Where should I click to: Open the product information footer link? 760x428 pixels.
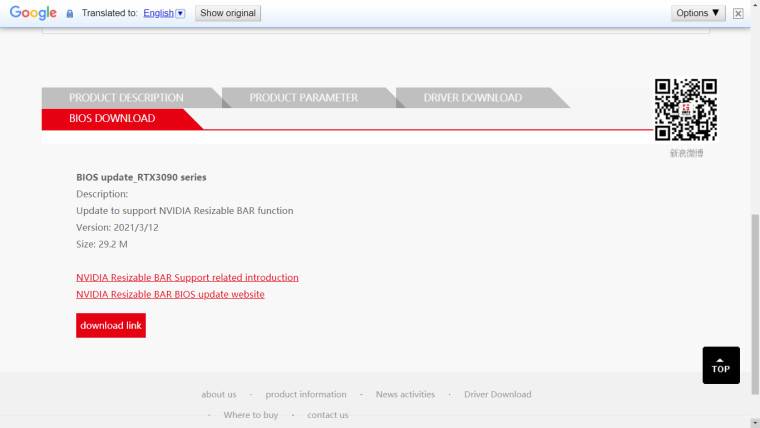[306, 395]
